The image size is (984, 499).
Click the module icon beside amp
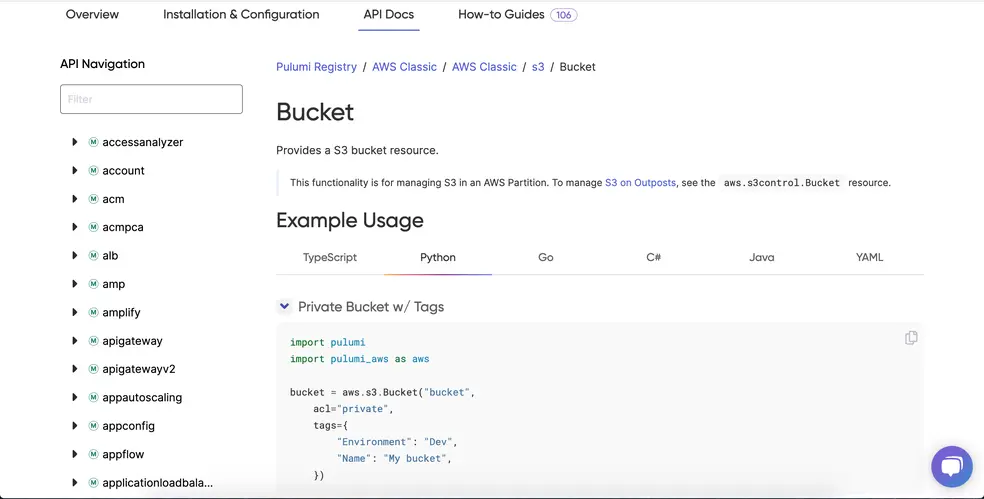tap(94, 284)
